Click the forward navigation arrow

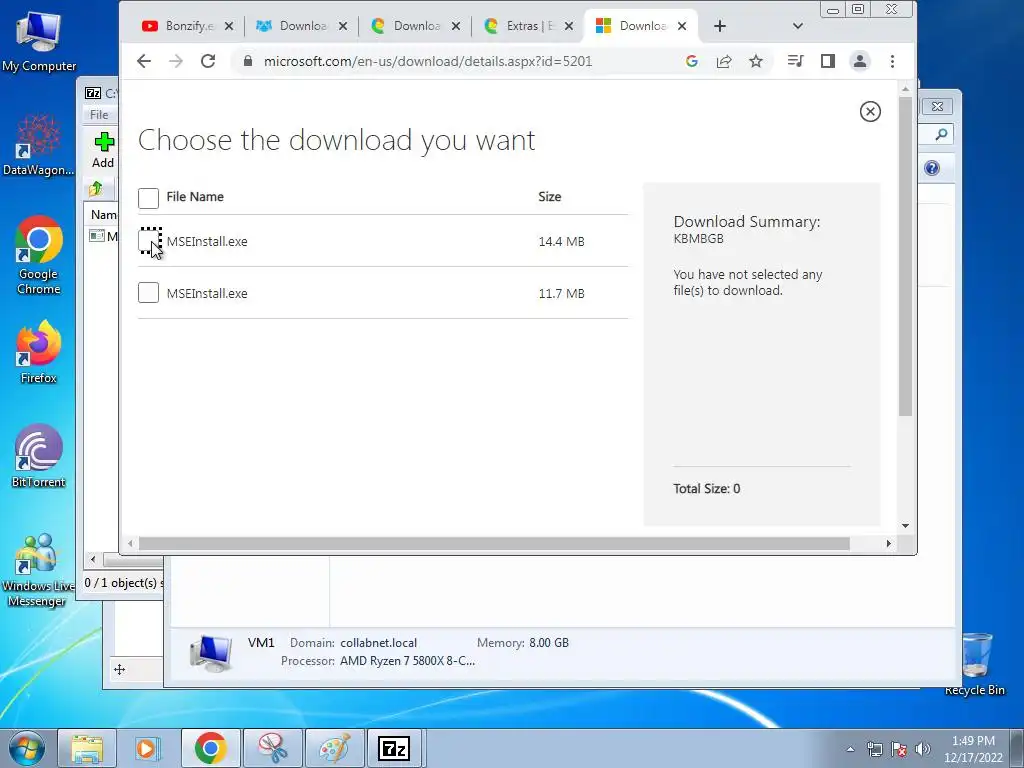tap(176, 61)
